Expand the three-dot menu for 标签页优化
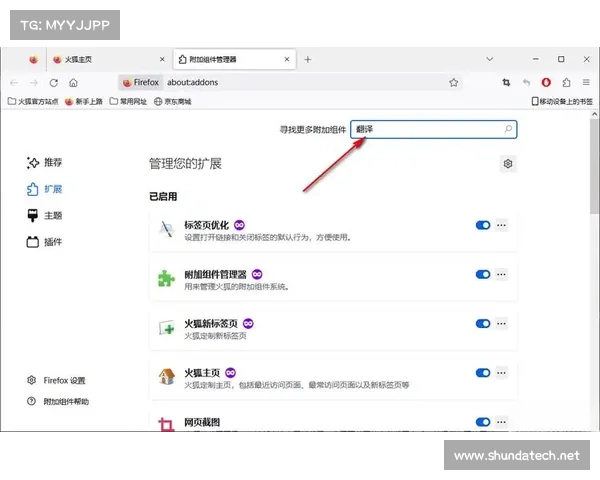The height and width of the screenshot is (480, 600). [x=502, y=225]
